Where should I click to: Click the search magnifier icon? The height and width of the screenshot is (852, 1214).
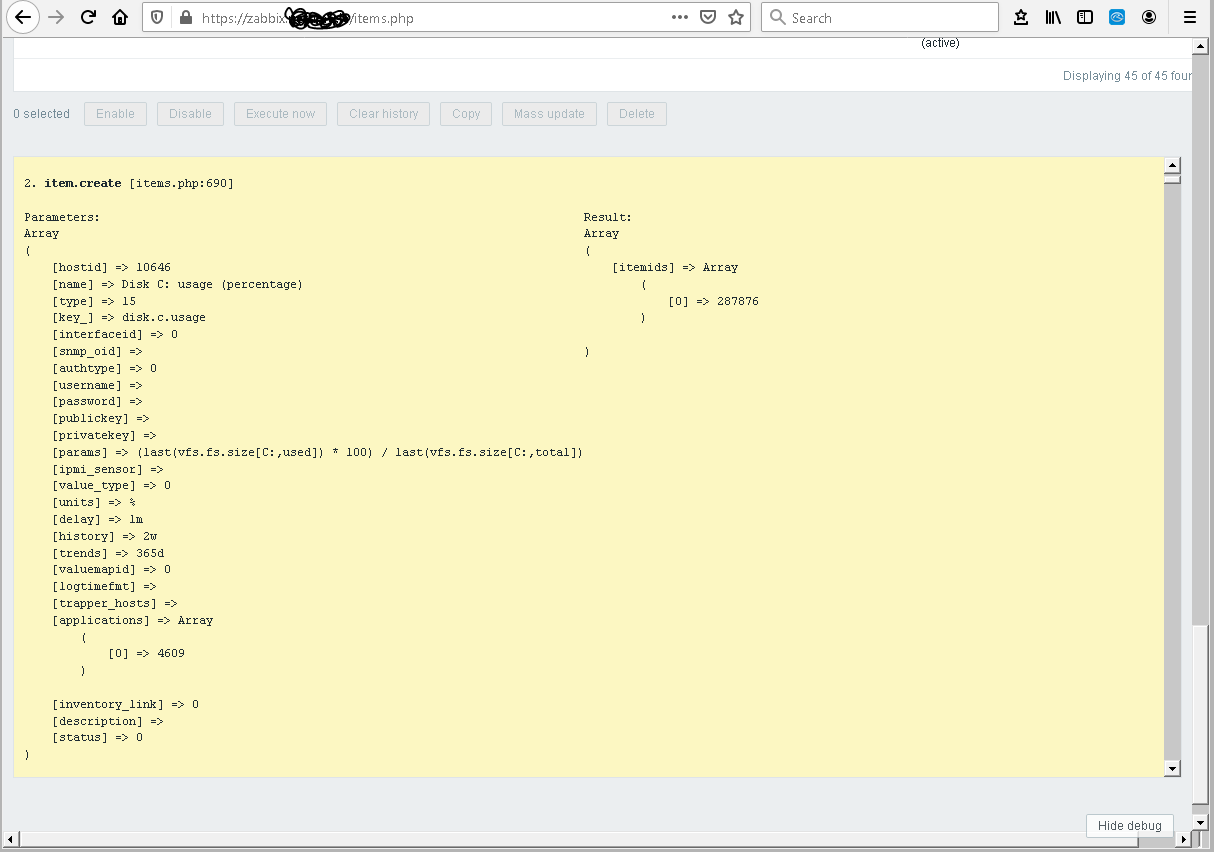(x=778, y=18)
